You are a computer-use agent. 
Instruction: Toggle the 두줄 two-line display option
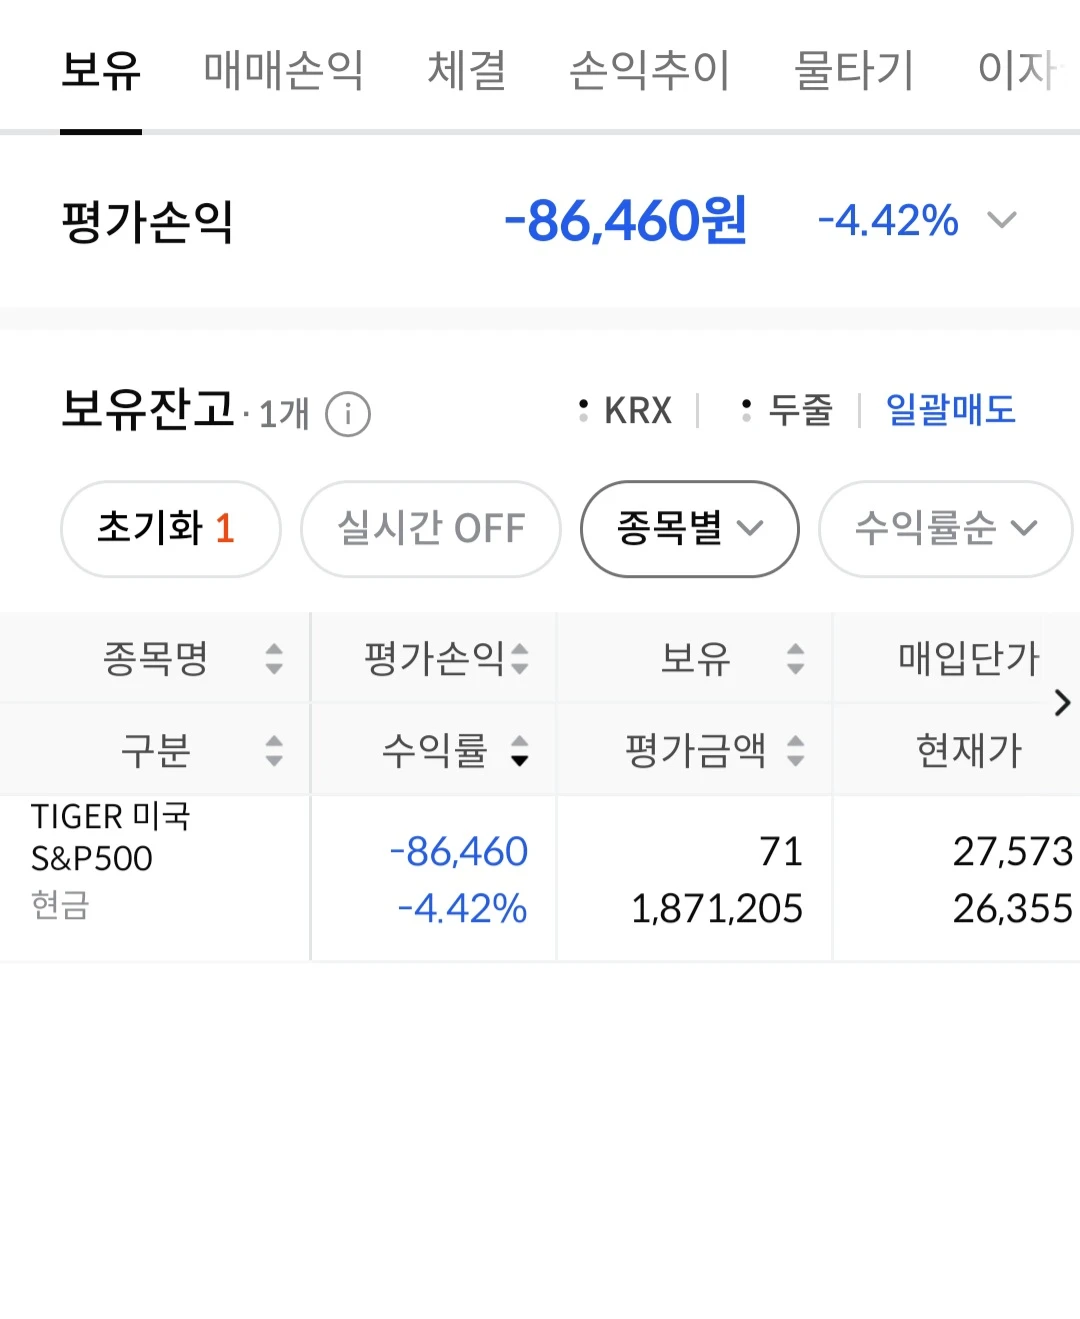787,410
